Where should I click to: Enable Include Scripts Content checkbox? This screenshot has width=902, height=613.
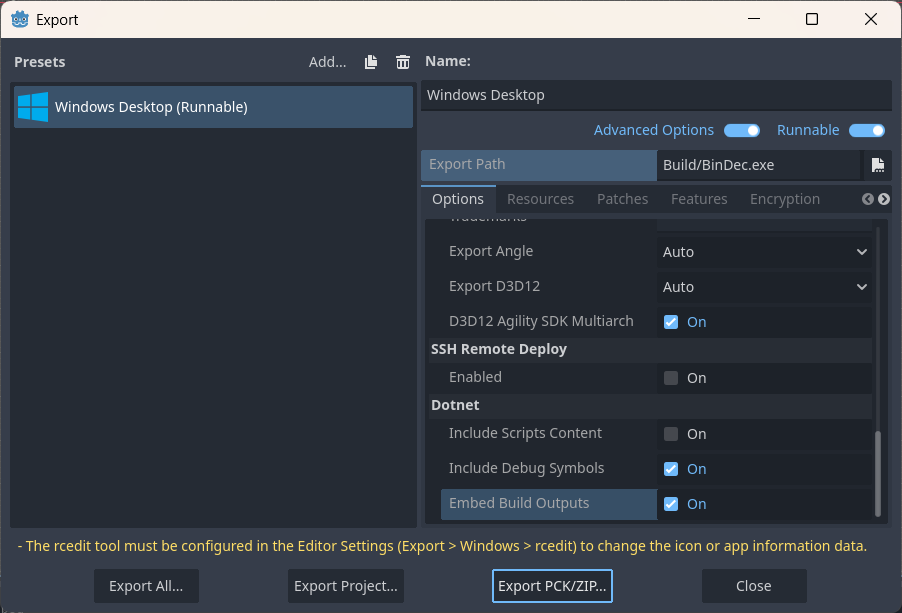pyautogui.click(x=671, y=434)
